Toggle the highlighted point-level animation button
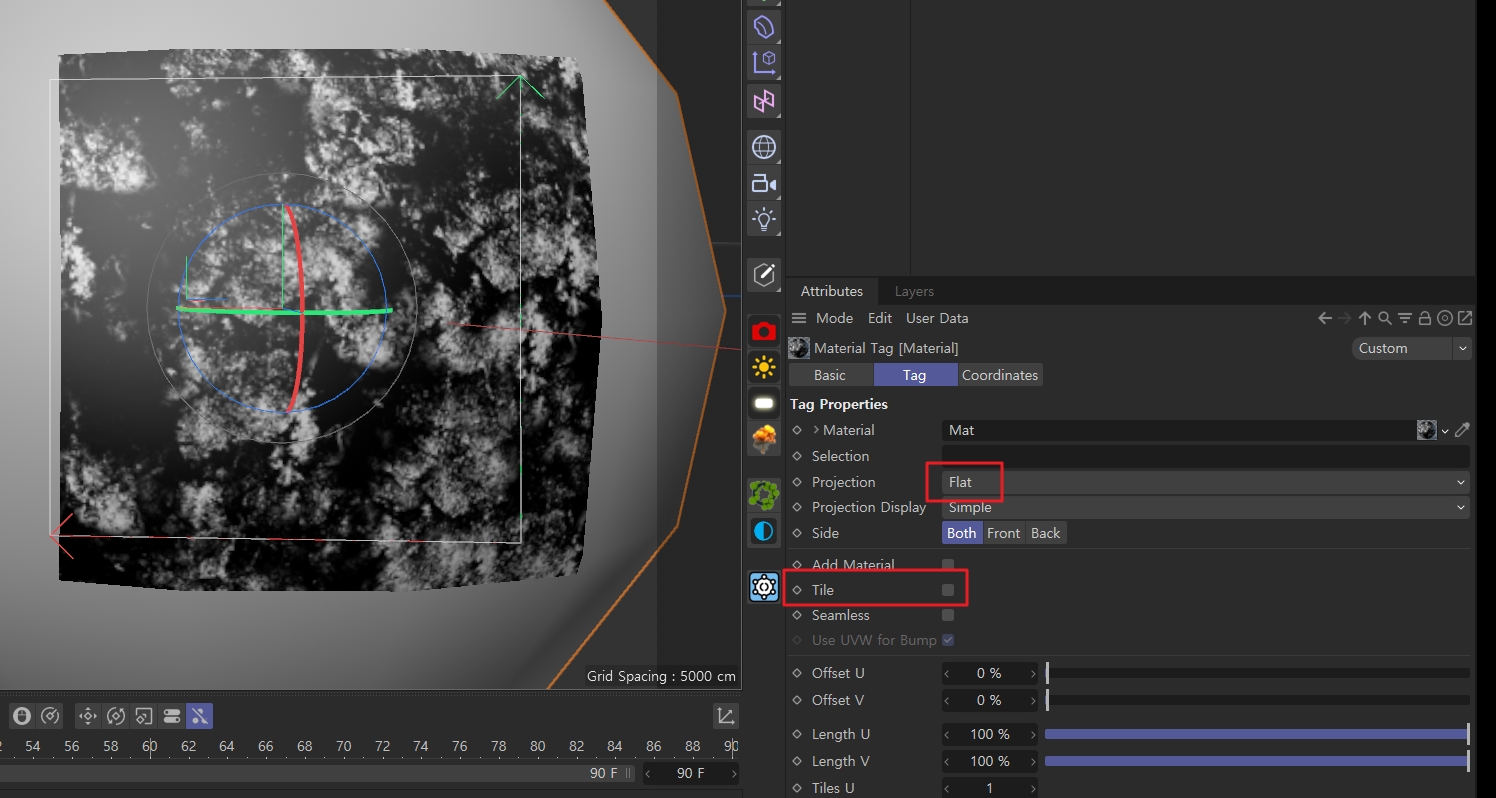Viewport: 1496px width, 798px height. coord(199,716)
